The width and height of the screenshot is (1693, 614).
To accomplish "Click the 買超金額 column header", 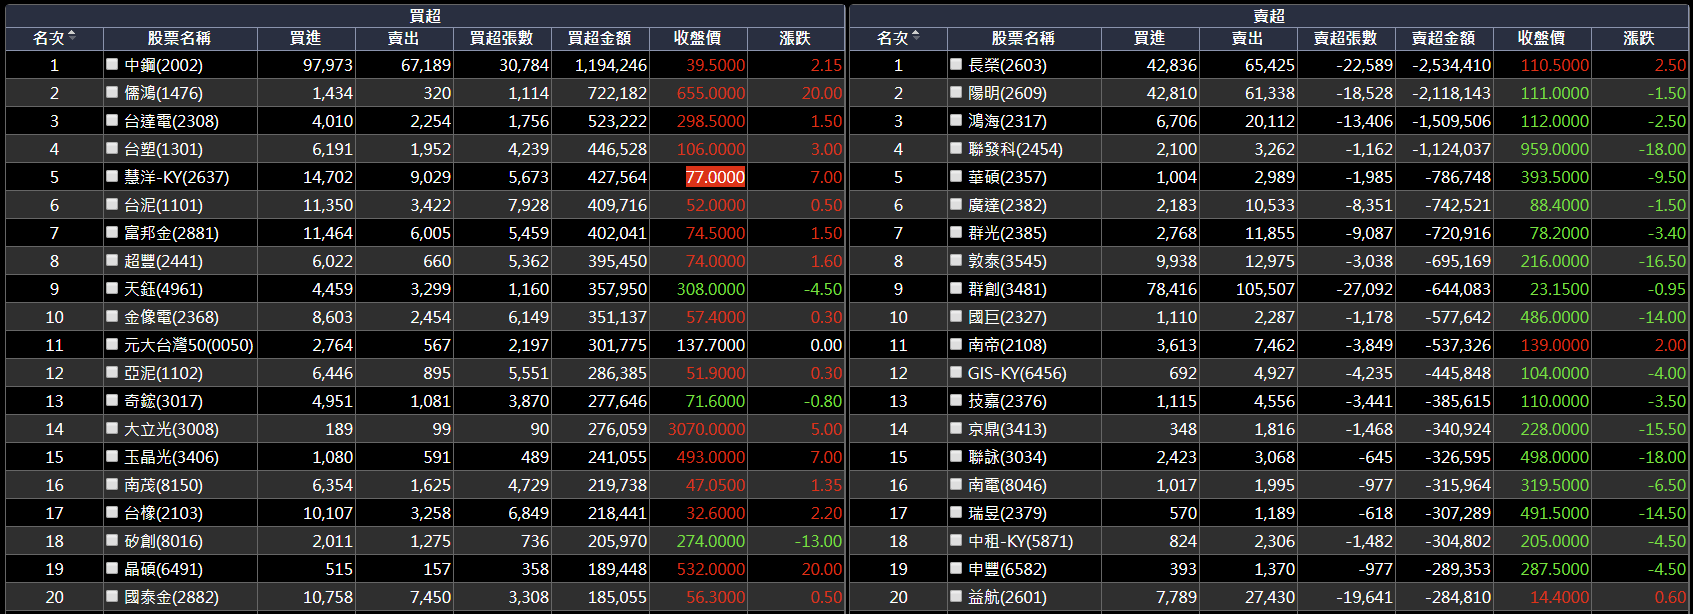I will (600, 38).
